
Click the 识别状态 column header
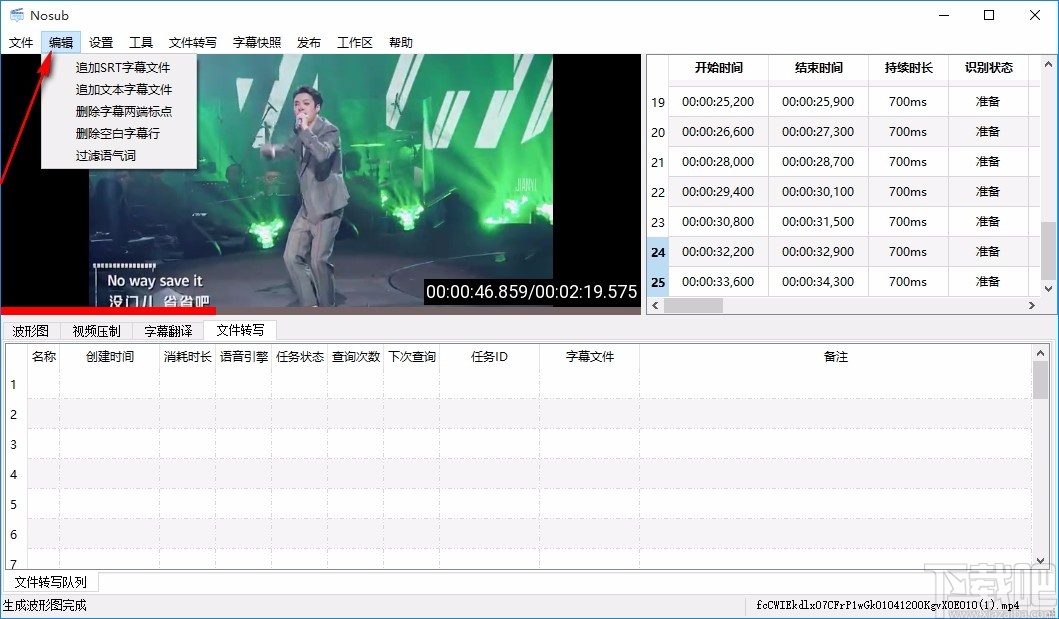click(989, 68)
